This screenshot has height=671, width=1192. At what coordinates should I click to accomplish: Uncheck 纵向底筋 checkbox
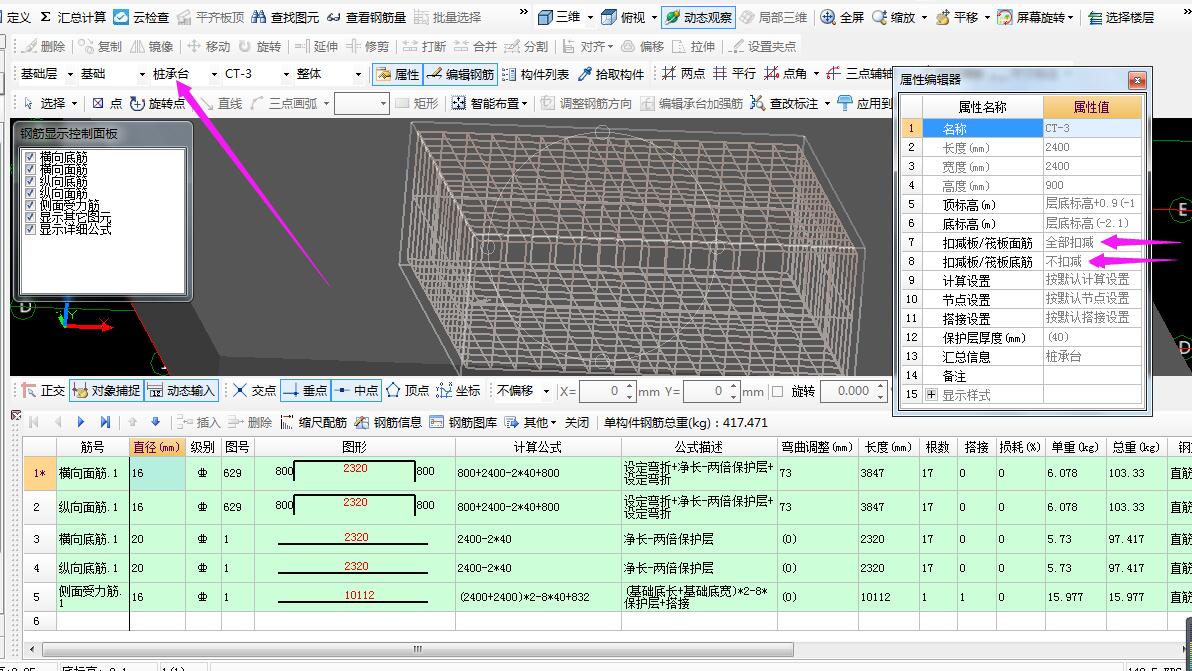tap(30, 182)
